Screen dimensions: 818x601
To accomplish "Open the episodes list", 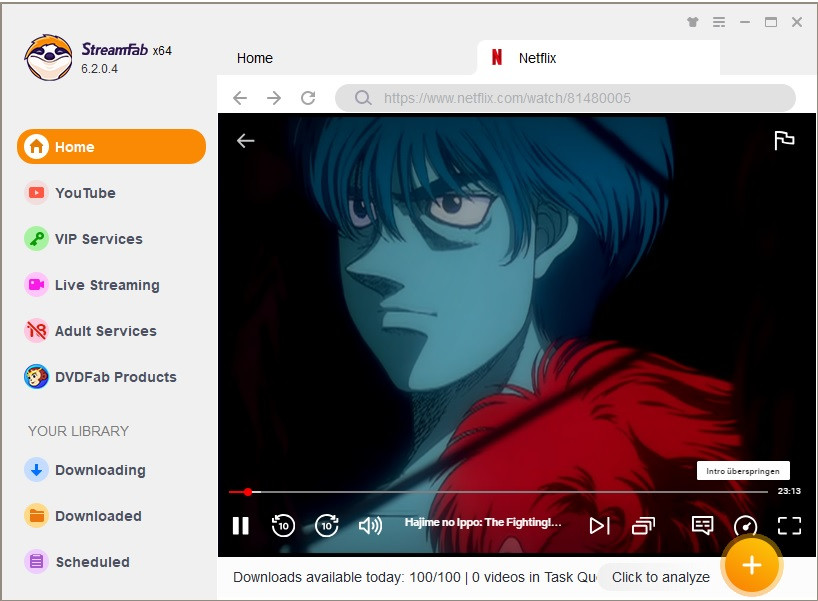I will 643,526.
